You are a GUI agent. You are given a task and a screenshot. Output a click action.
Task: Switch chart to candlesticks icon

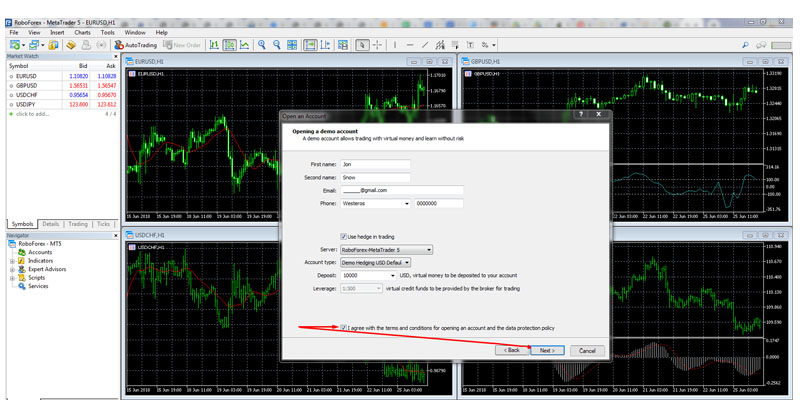pos(230,45)
